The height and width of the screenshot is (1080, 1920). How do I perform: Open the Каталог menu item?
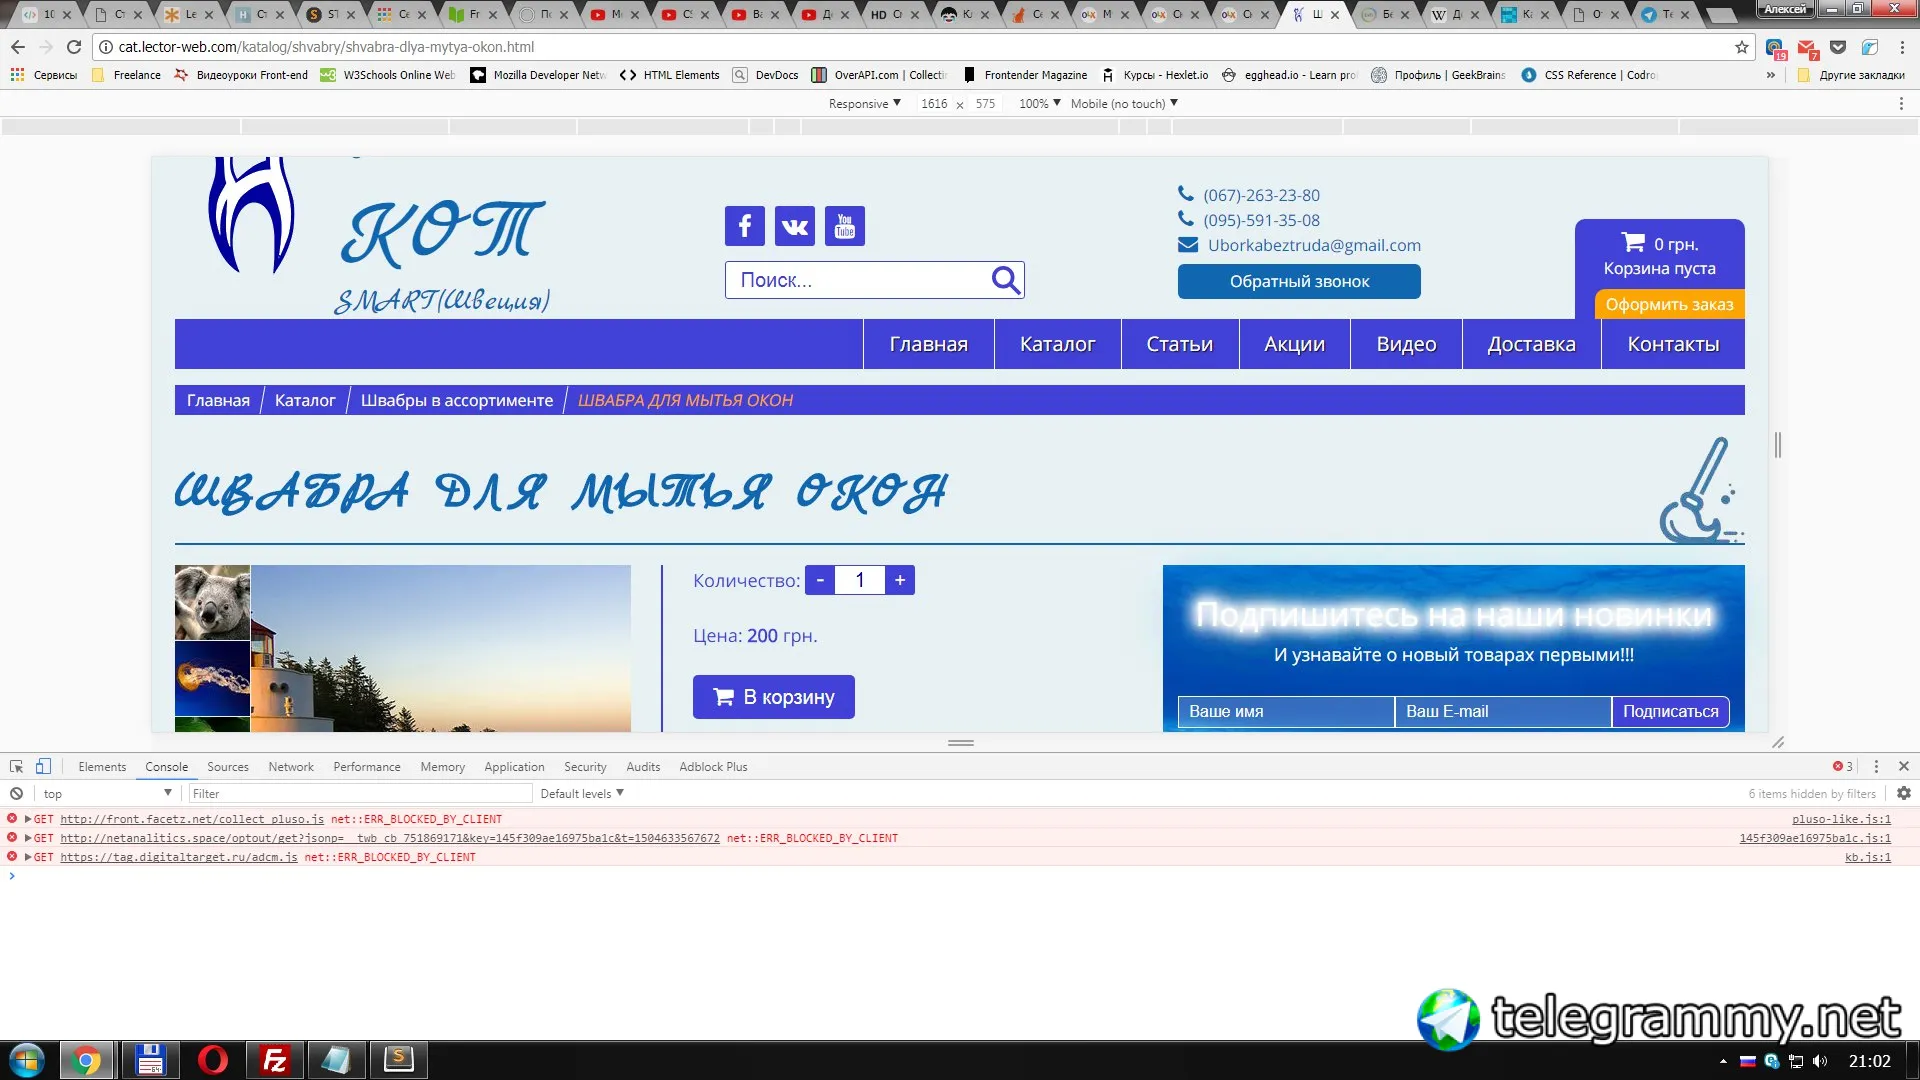[1057, 344]
